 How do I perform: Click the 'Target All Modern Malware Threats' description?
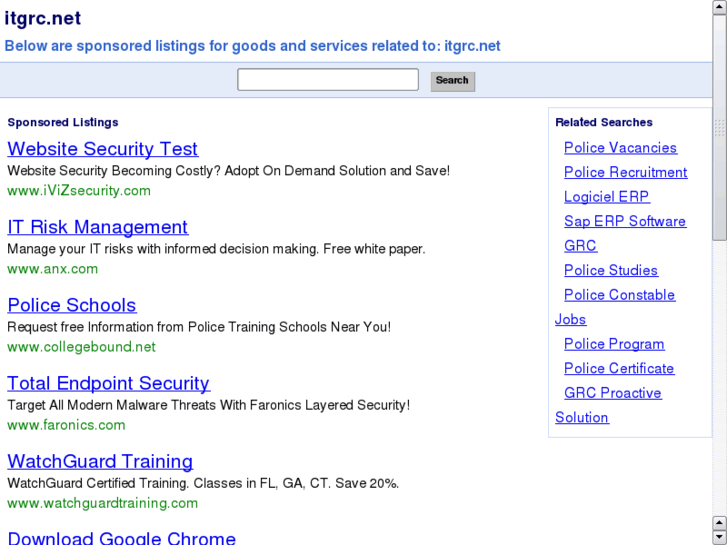209,405
